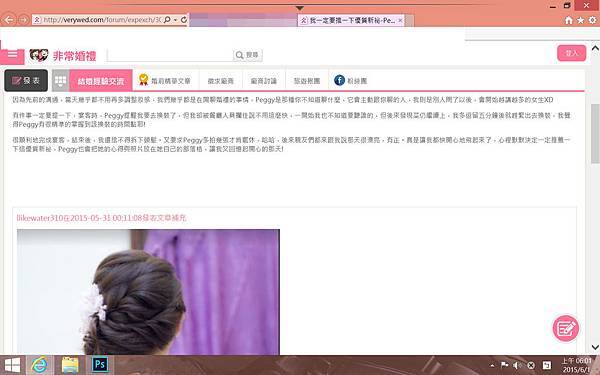
Task: Click the address bar search magnifier
Action: pos(167,20)
